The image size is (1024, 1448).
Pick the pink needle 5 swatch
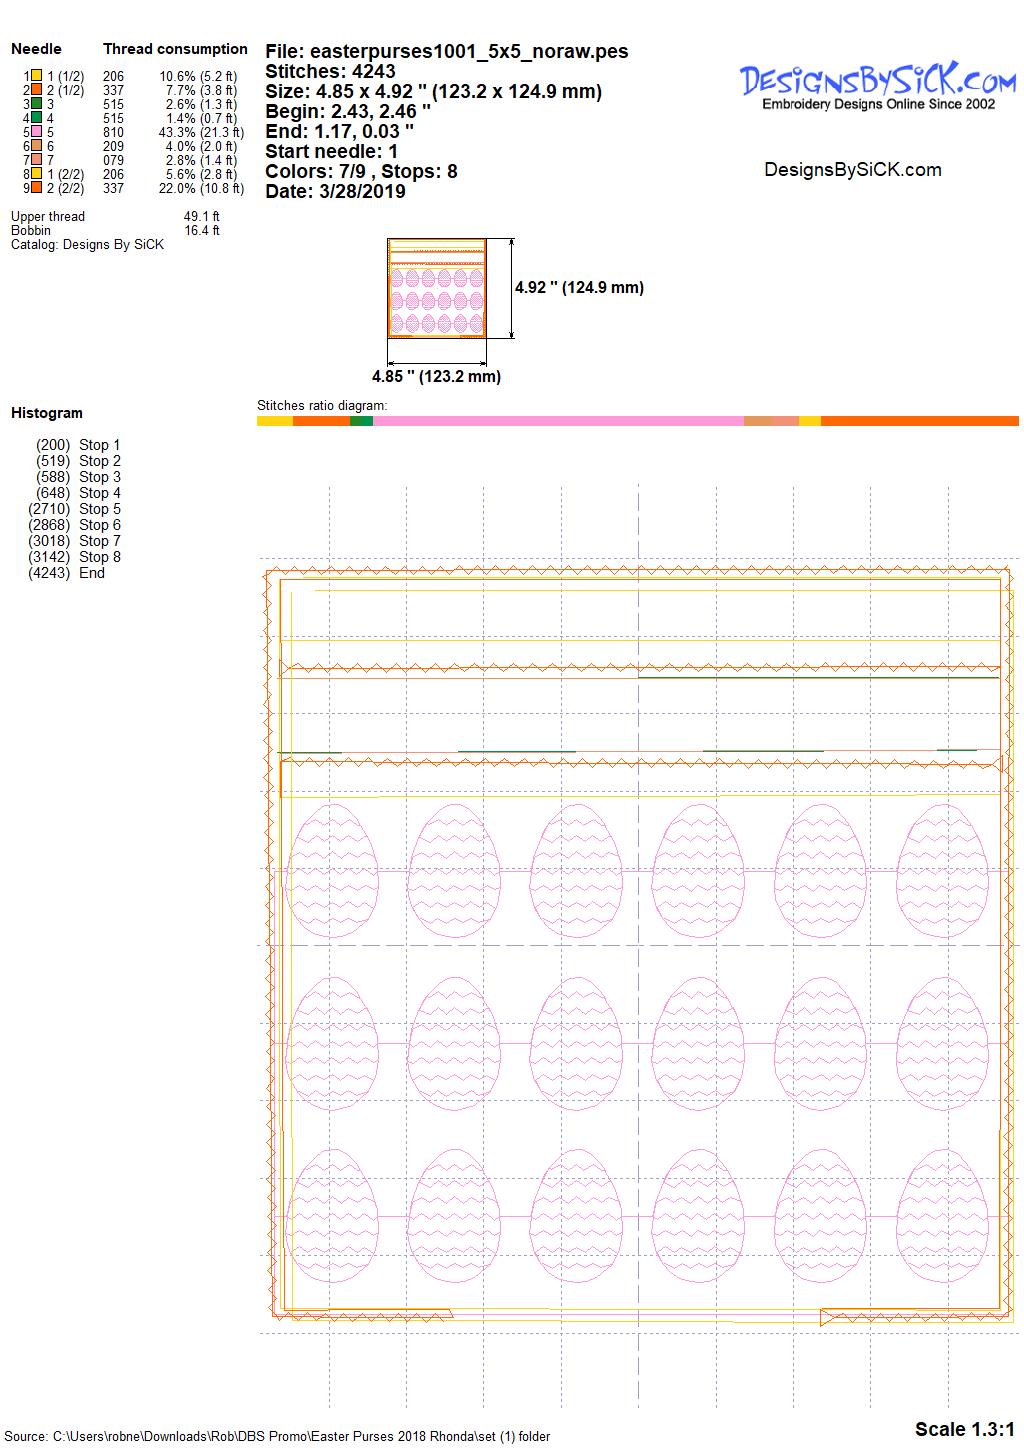tap(36, 132)
